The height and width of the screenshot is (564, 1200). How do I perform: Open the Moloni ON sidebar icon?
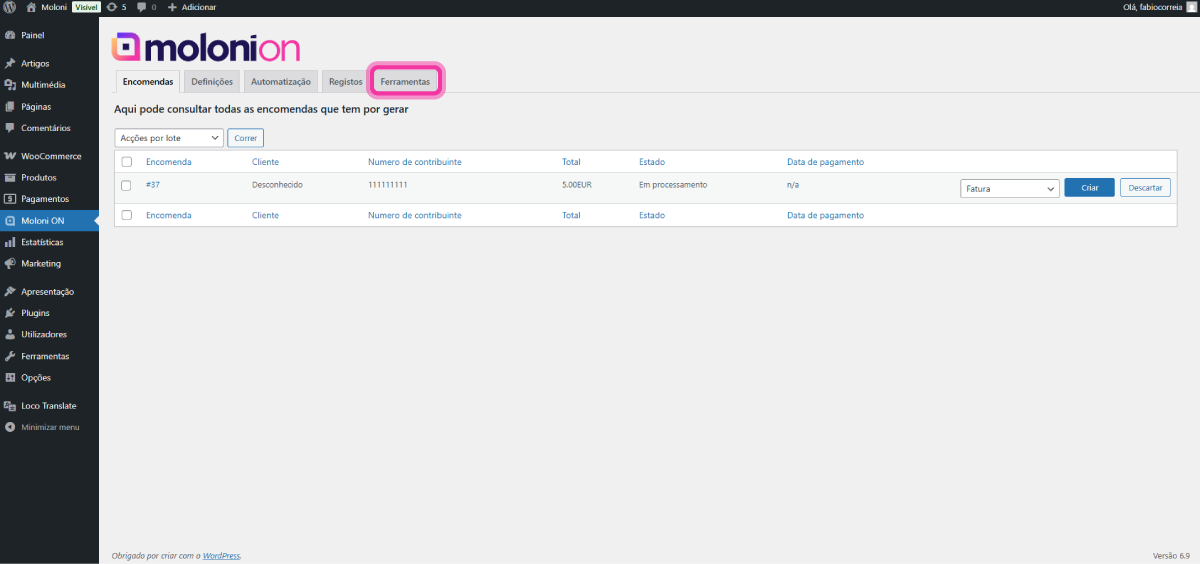click(10, 221)
